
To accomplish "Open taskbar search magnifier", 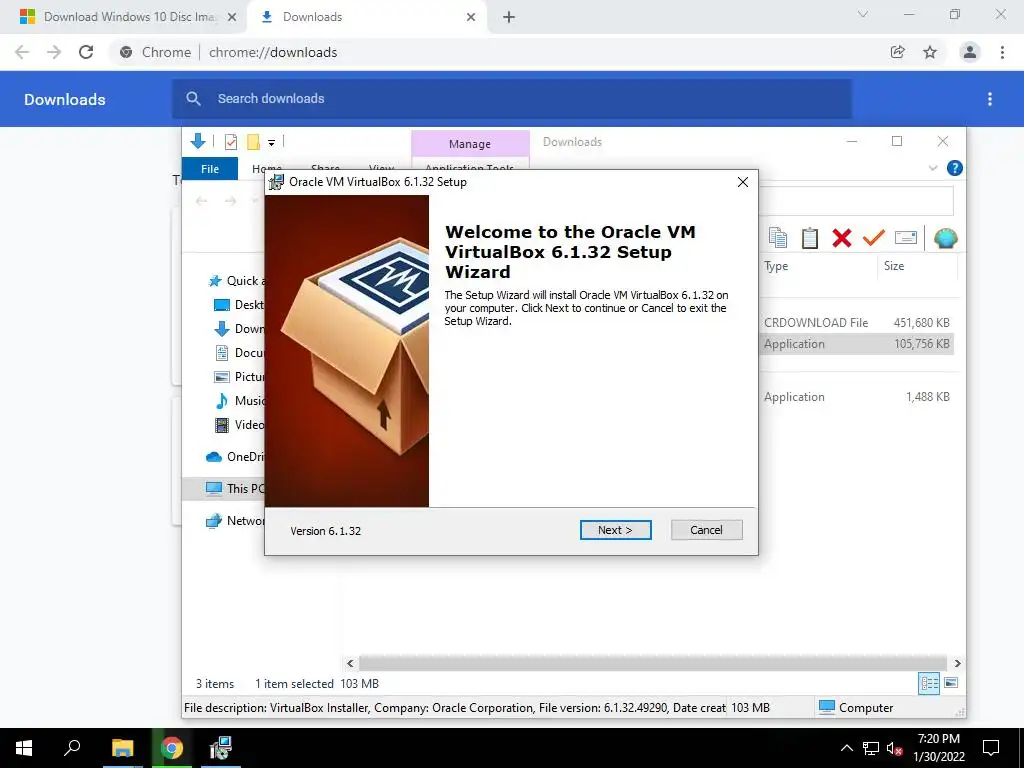I will tap(72, 748).
